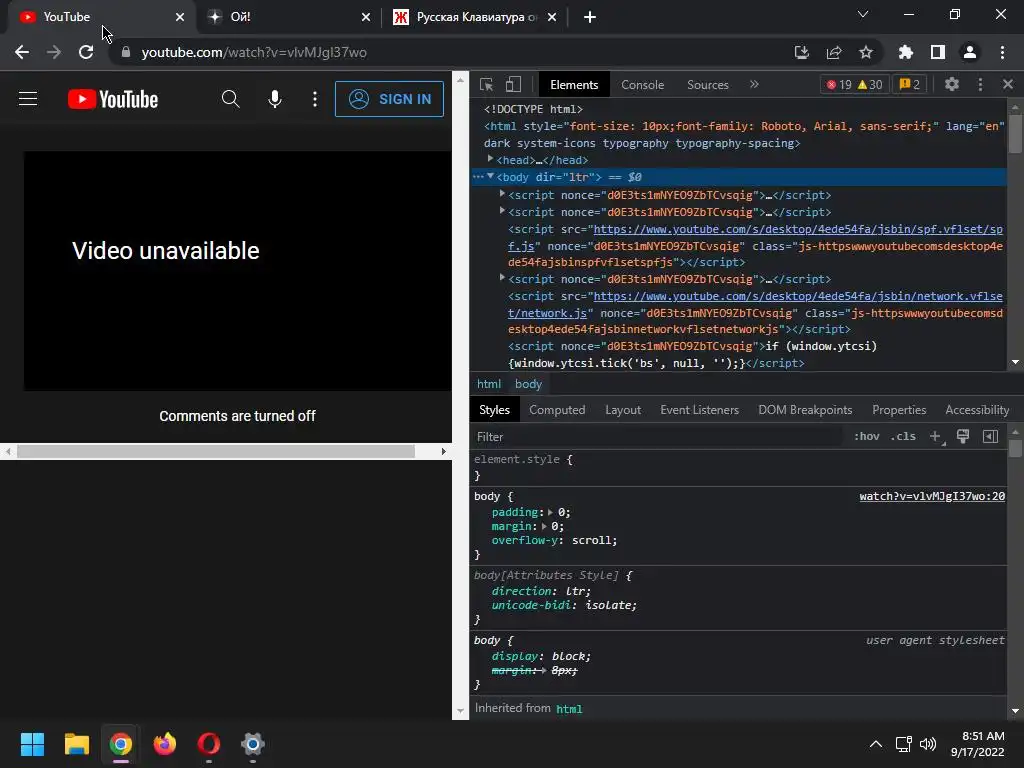Switch to Styles sidebar tab
This screenshot has width=1024, height=768.
coord(494,409)
